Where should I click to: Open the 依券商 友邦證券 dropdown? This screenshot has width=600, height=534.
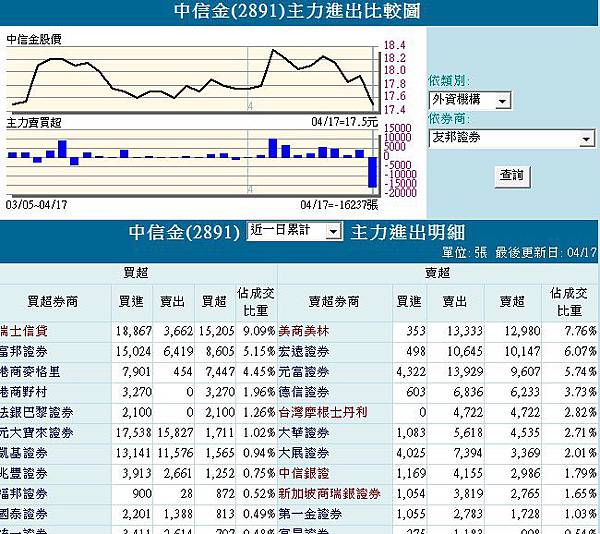pos(512,138)
